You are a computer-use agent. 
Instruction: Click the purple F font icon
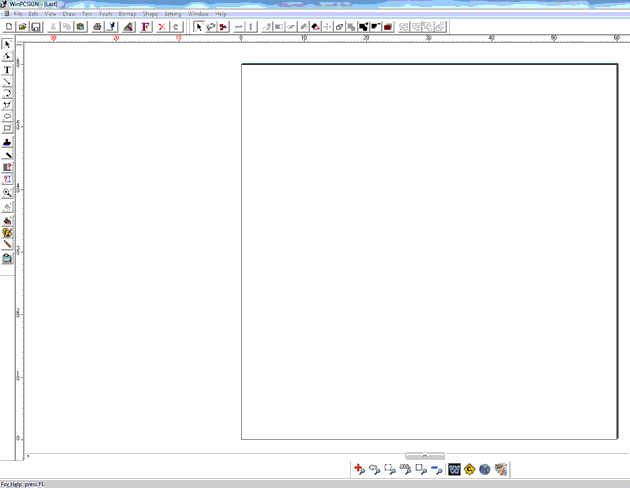click(x=145, y=27)
